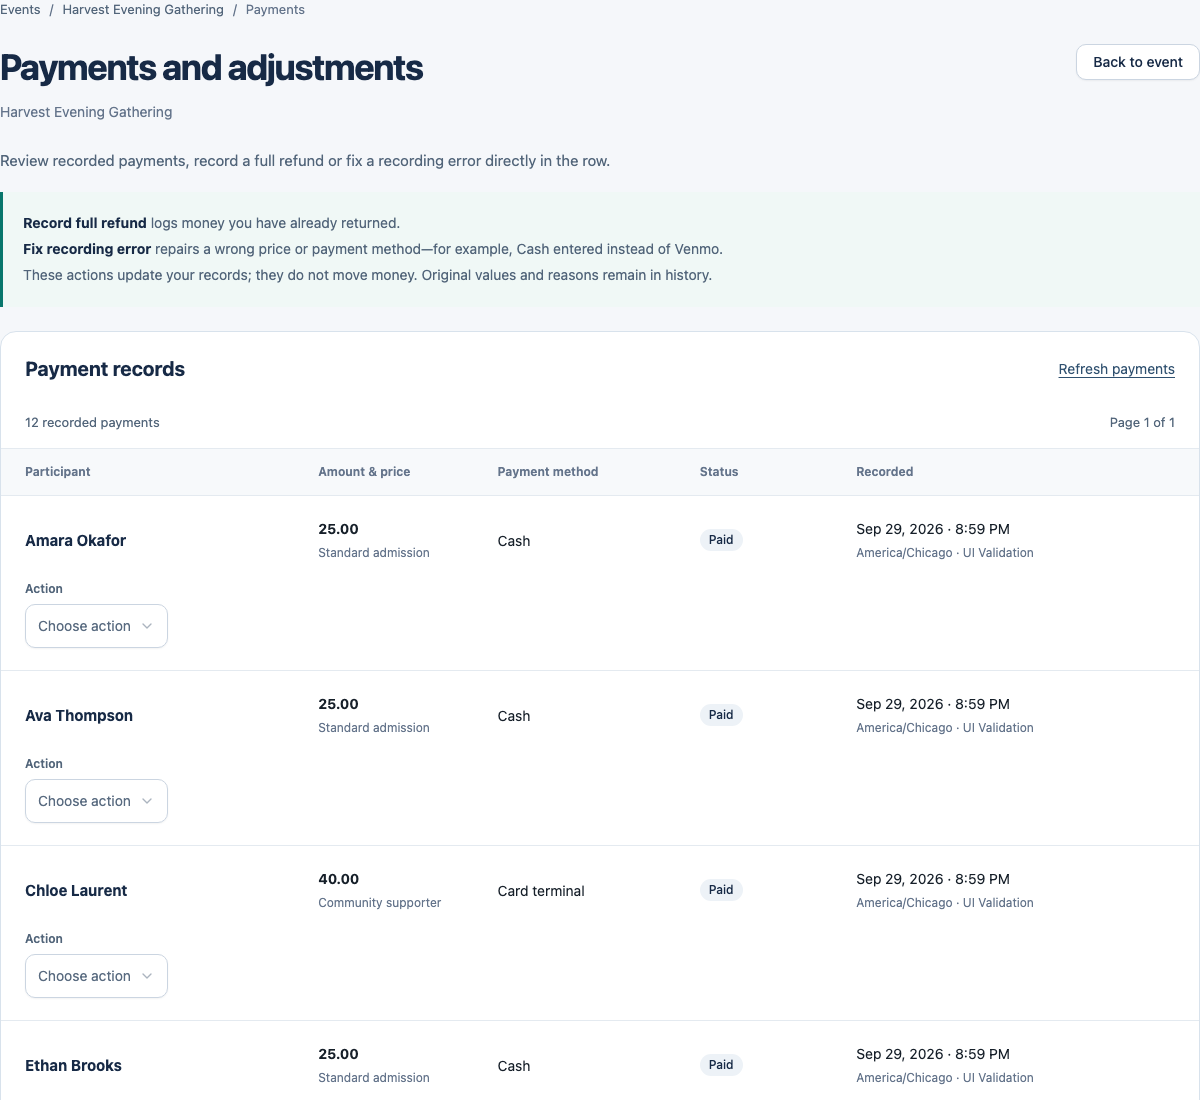Select the Payment method column header
Screen dimensions: 1200x1100
click(x=548, y=472)
